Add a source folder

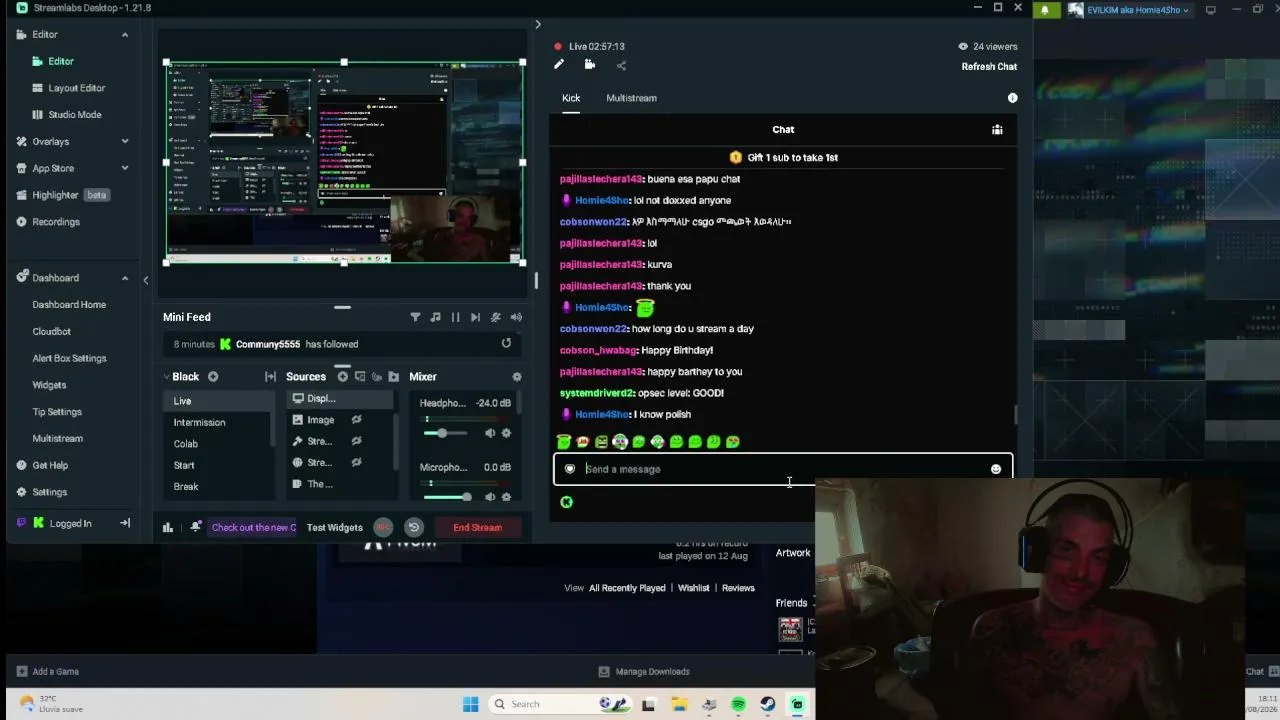(x=393, y=377)
